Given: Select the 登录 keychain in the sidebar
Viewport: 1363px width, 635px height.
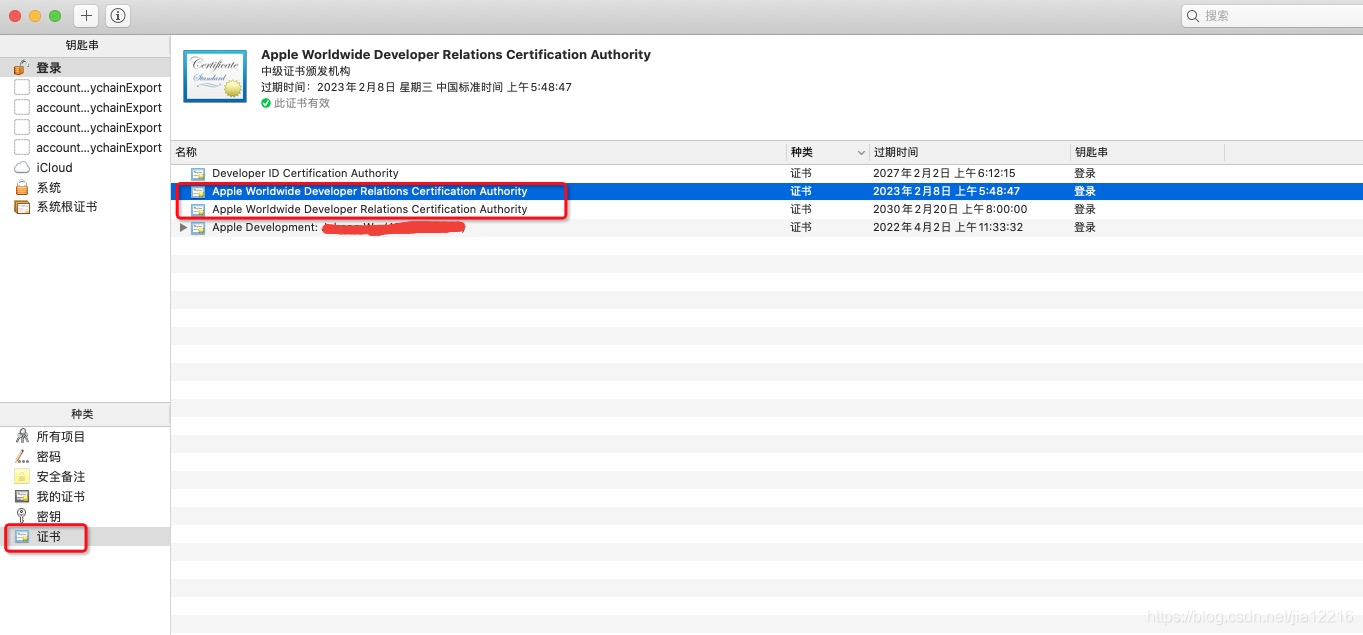Looking at the screenshot, I should [x=85, y=68].
